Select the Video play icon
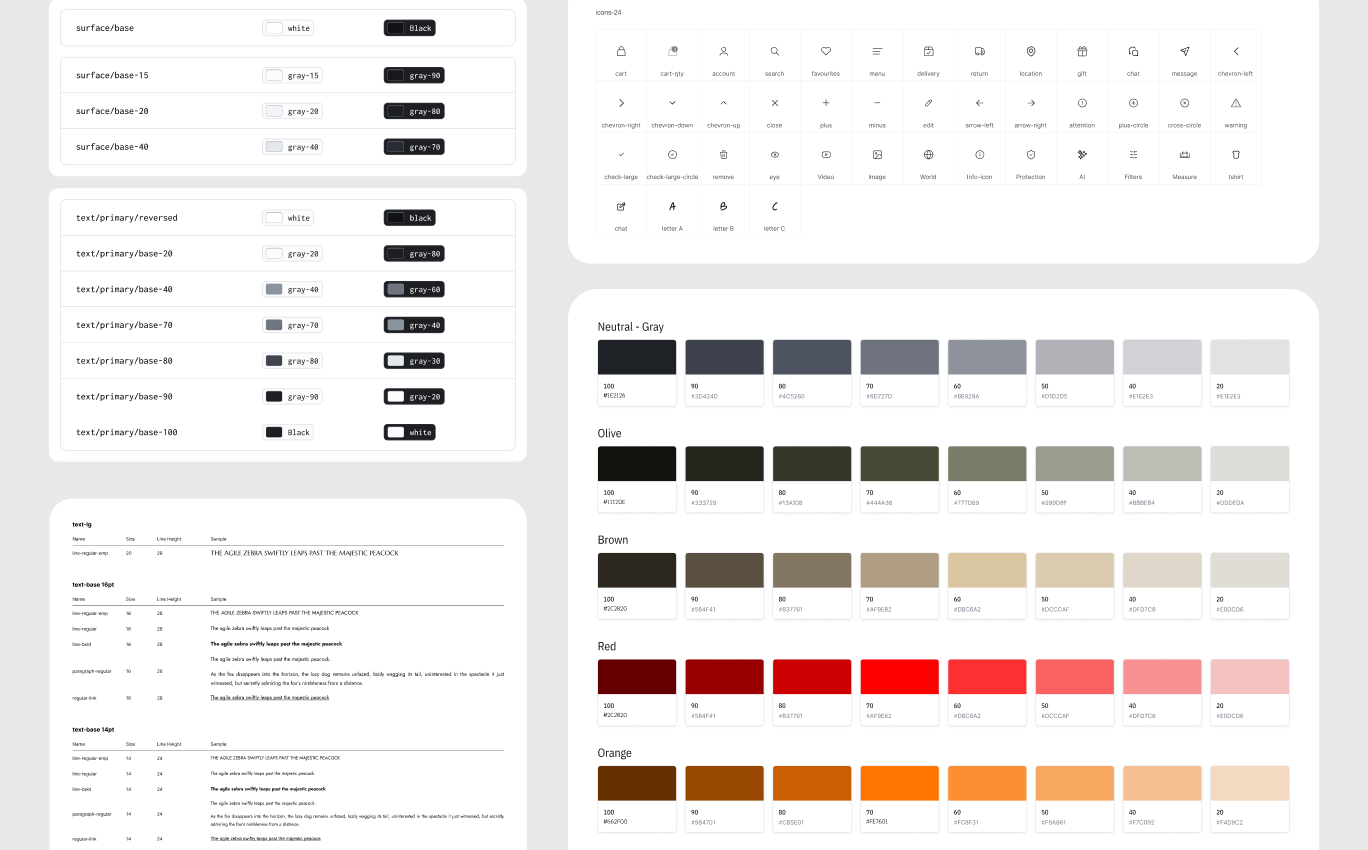This screenshot has height=850, width=1368. (826, 155)
